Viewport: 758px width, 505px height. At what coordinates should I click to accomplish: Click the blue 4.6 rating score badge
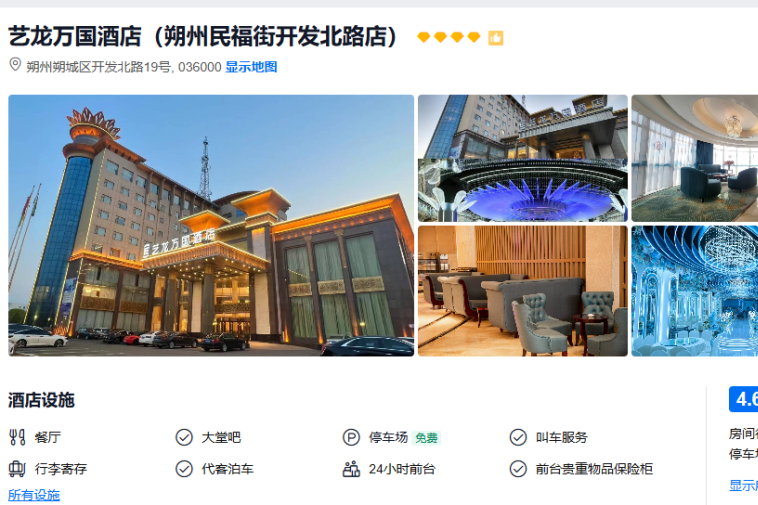point(743,399)
